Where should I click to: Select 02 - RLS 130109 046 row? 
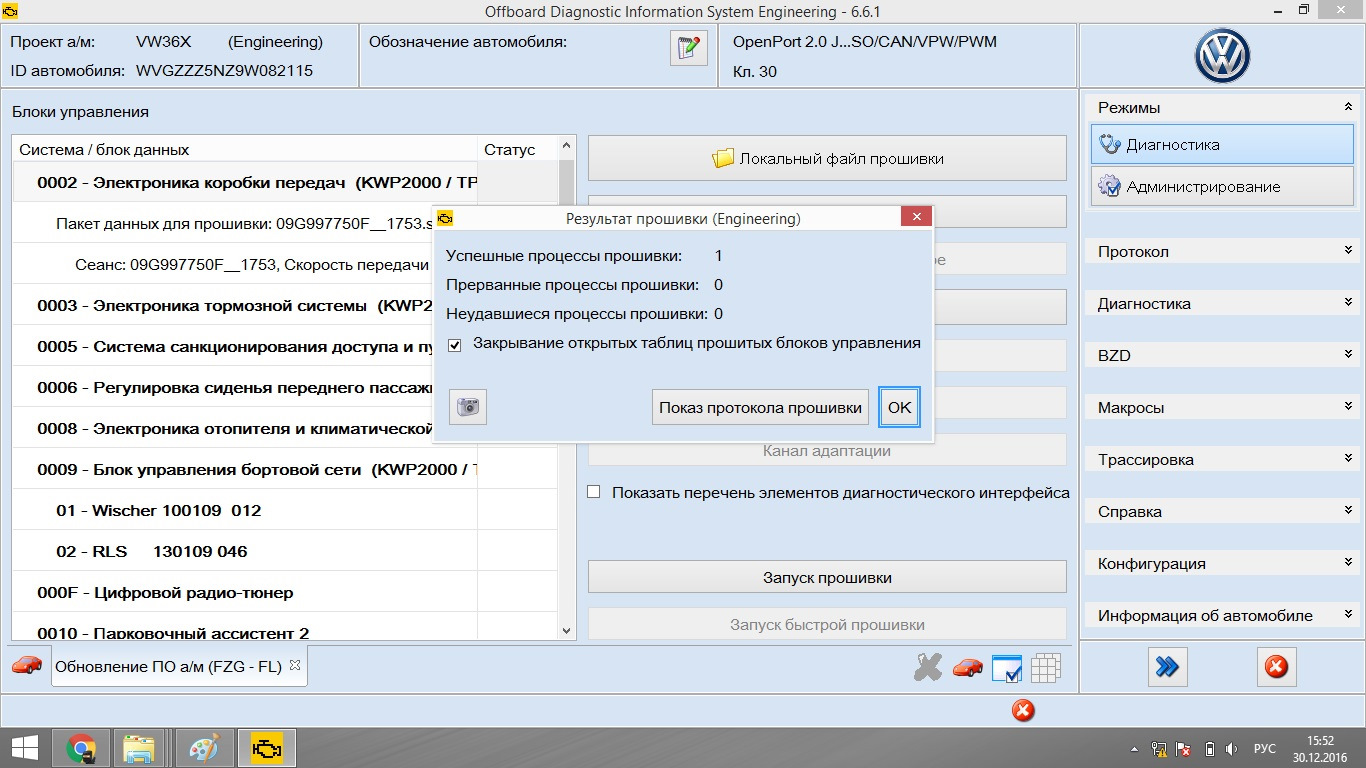[285, 552]
